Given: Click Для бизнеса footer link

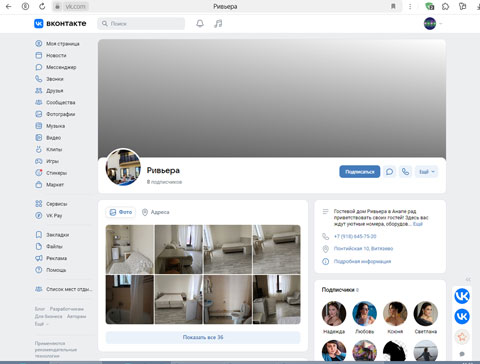Looking at the screenshot, I should (48, 316).
